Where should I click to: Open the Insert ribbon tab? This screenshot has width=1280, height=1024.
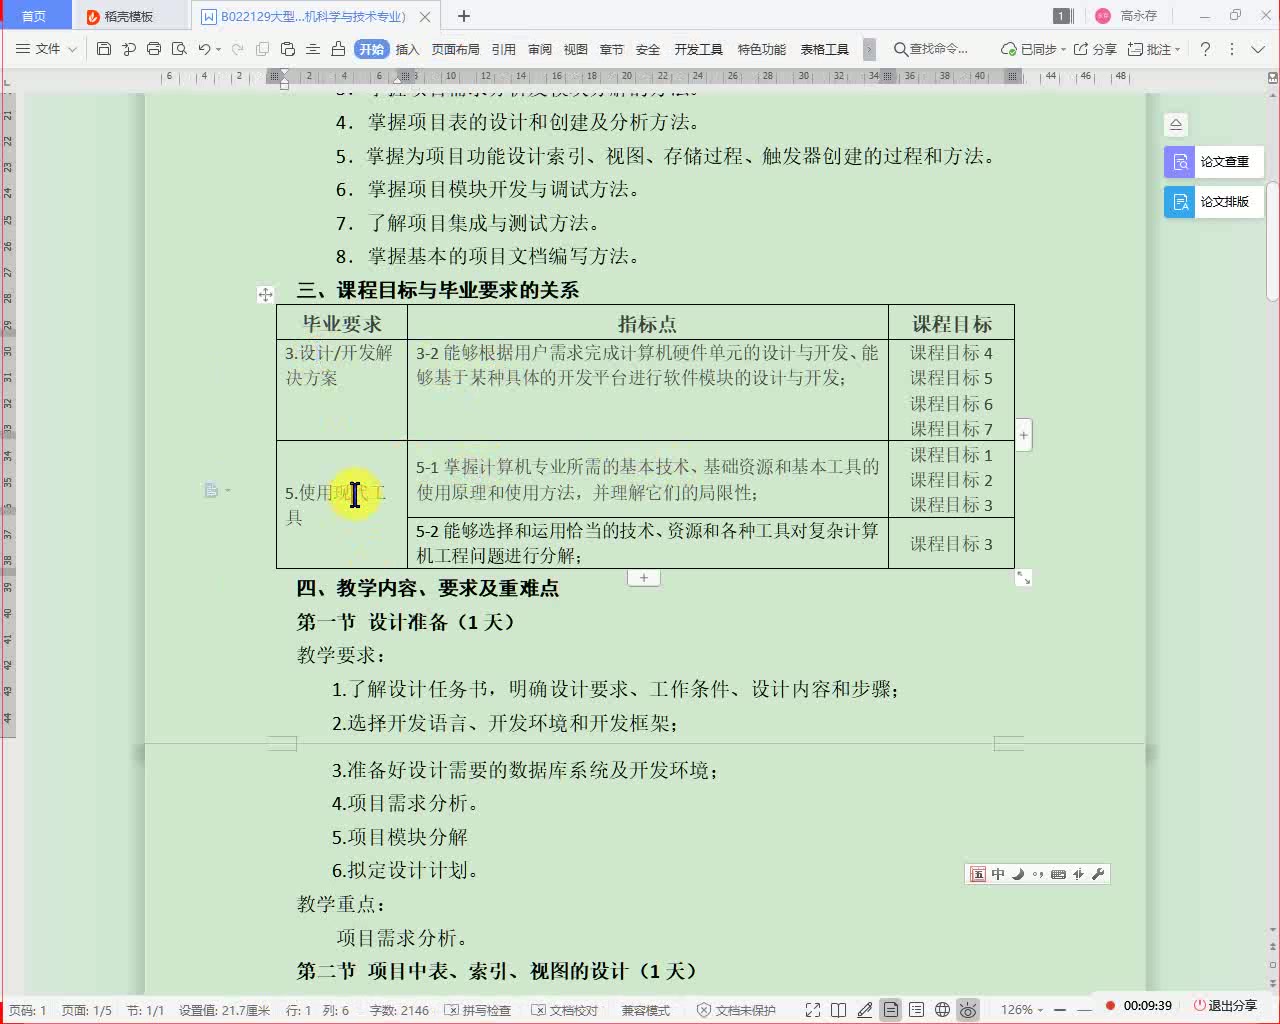(x=407, y=49)
